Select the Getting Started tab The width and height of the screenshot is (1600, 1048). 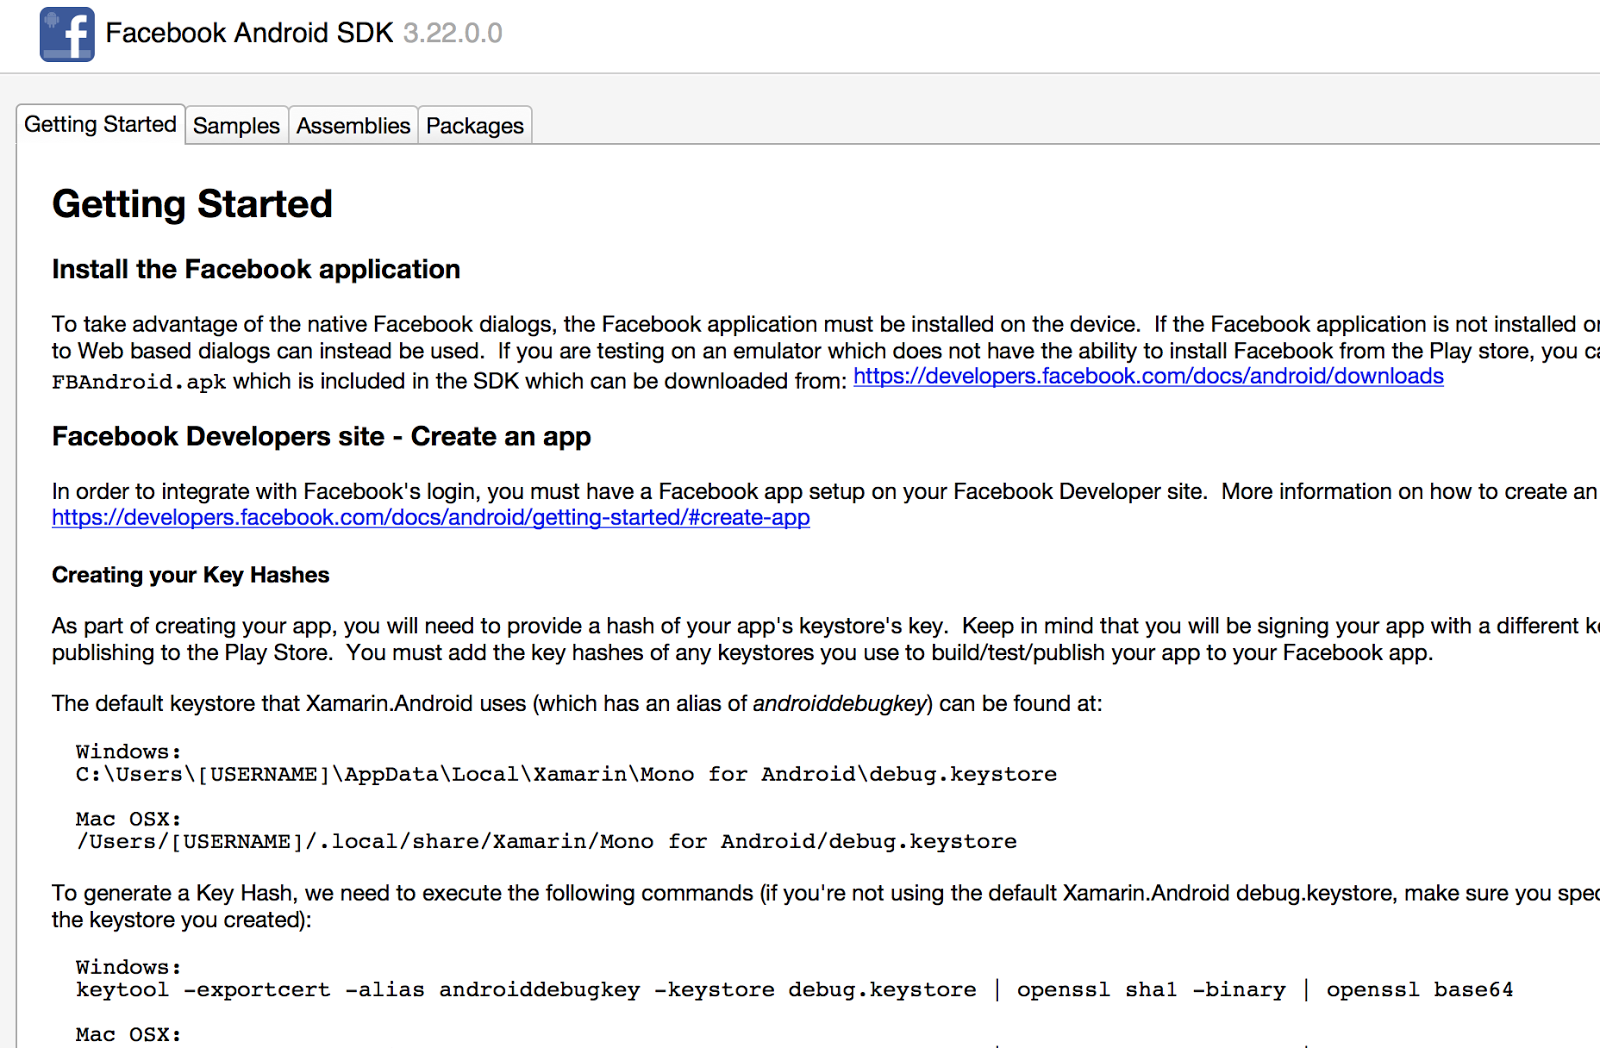click(x=100, y=124)
